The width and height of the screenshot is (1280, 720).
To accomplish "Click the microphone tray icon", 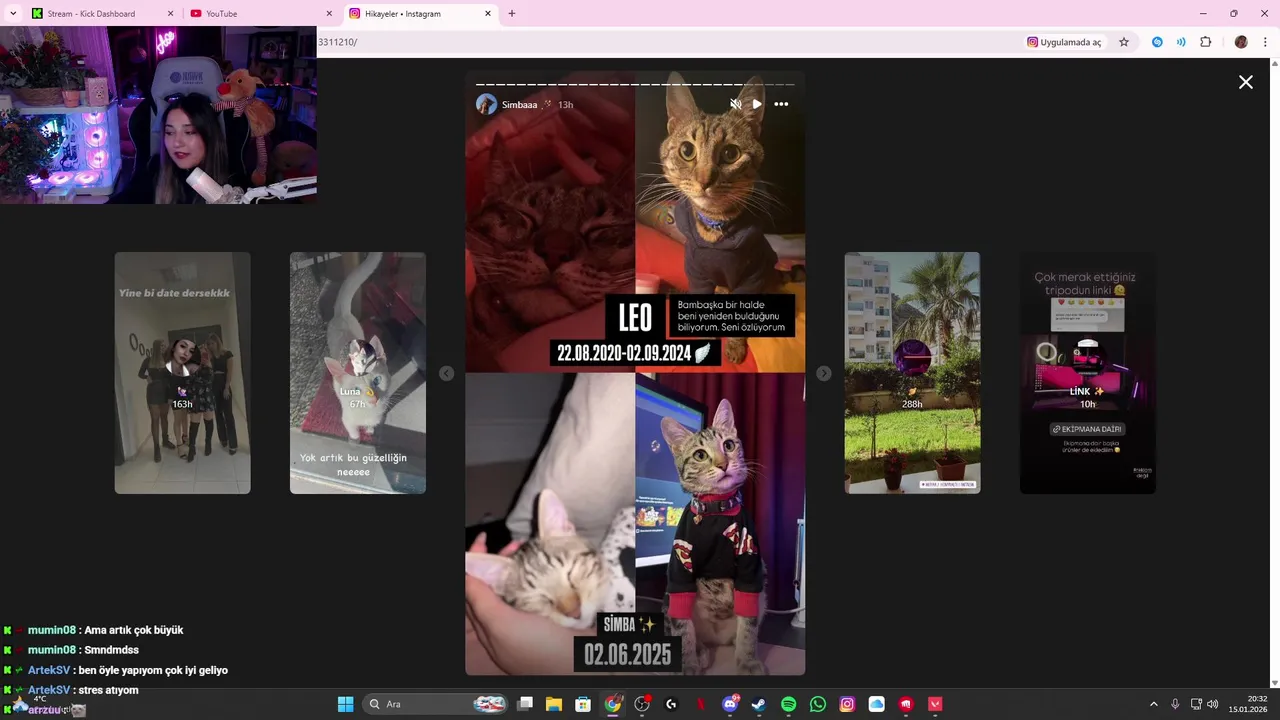I will click(x=1175, y=704).
